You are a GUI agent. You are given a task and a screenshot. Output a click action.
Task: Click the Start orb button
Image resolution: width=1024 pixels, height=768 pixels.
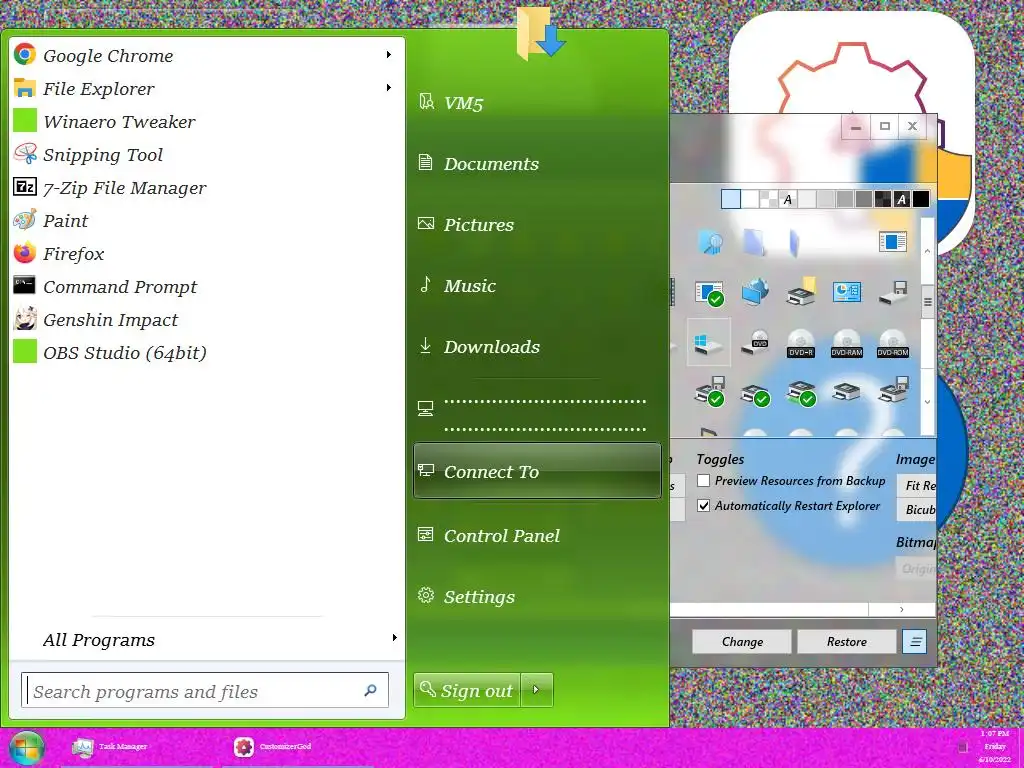(26, 748)
